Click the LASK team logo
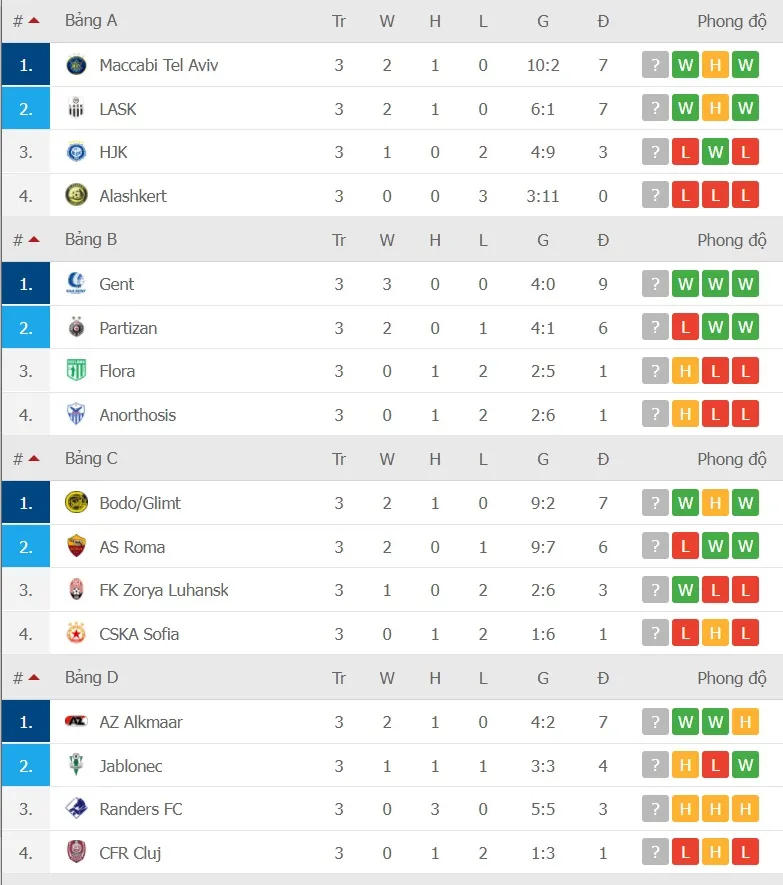Image resolution: width=783 pixels, height=885 pixels. [76, 109]
